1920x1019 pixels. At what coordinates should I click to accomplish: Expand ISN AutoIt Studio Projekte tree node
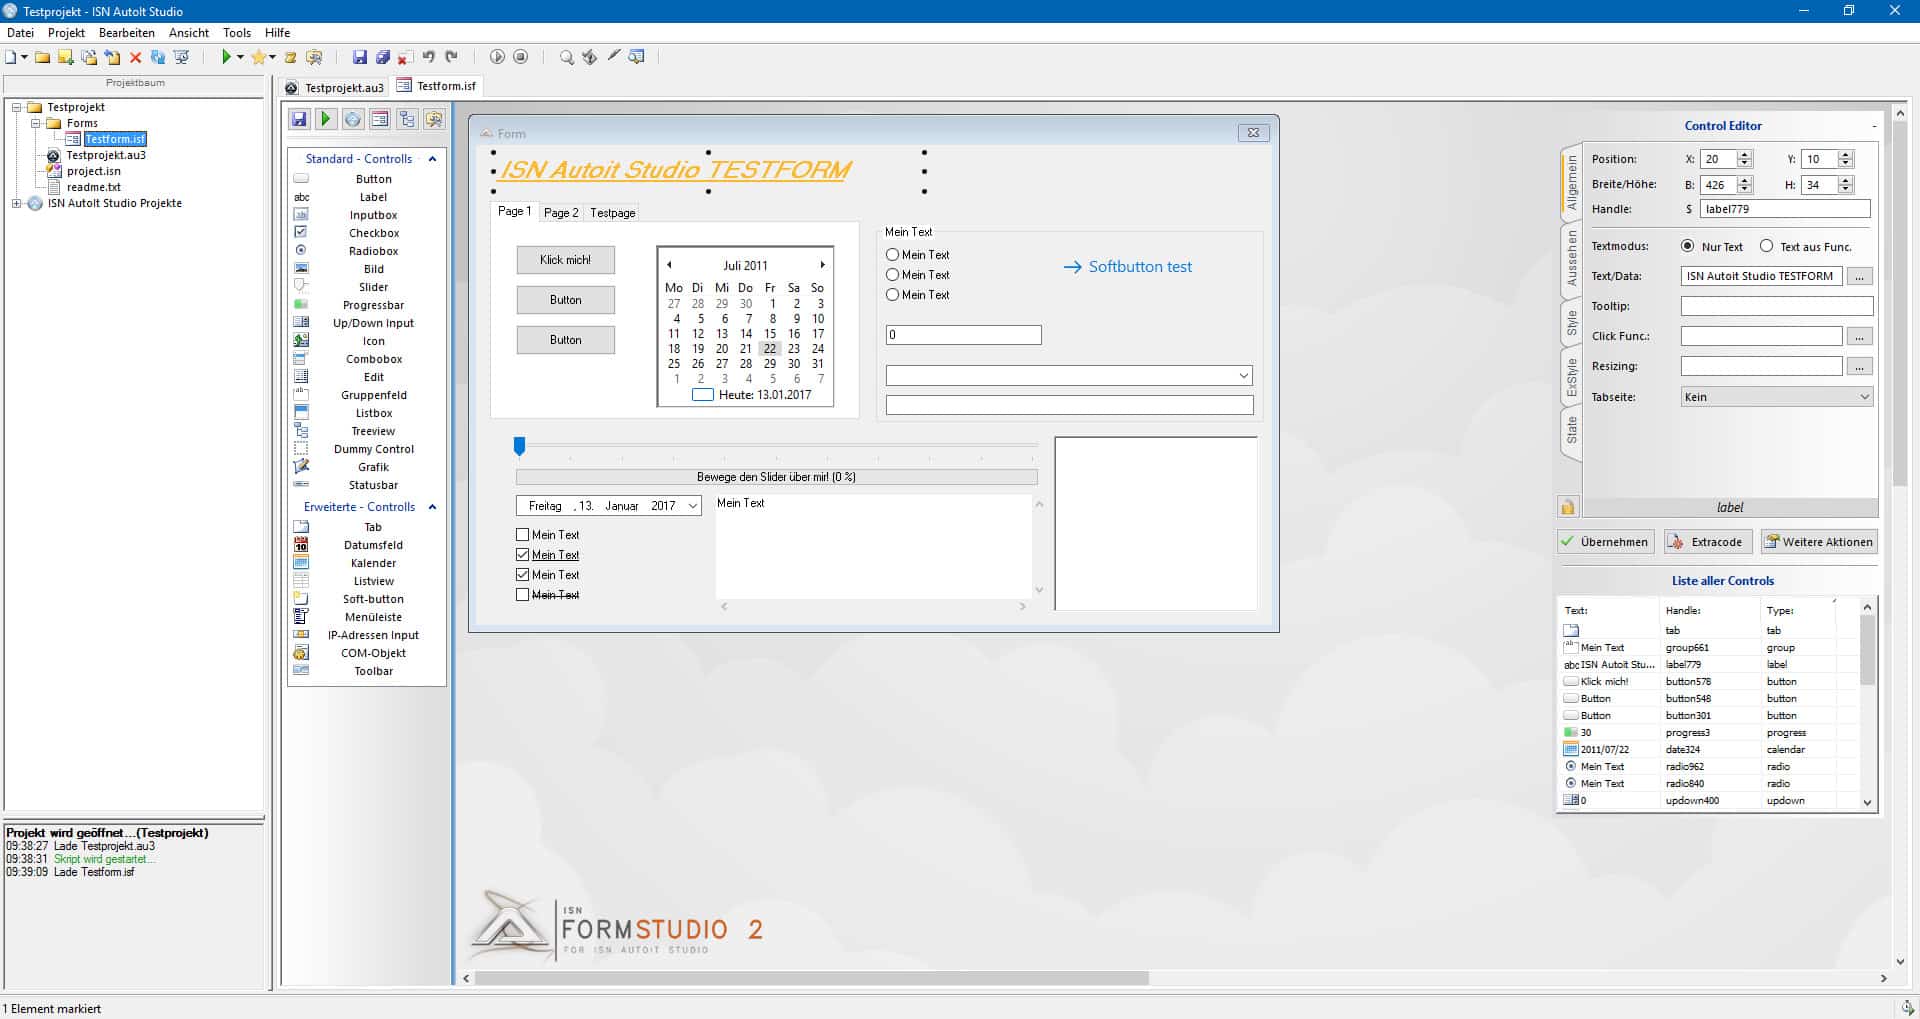[16, 203]
